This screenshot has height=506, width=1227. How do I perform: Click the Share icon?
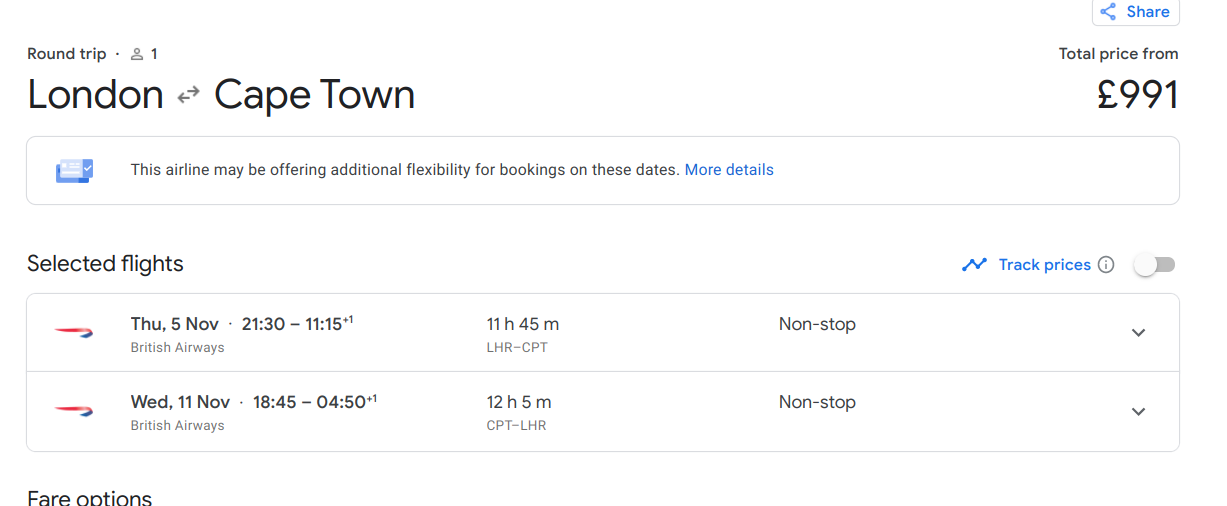click(x=1108, y=12)
